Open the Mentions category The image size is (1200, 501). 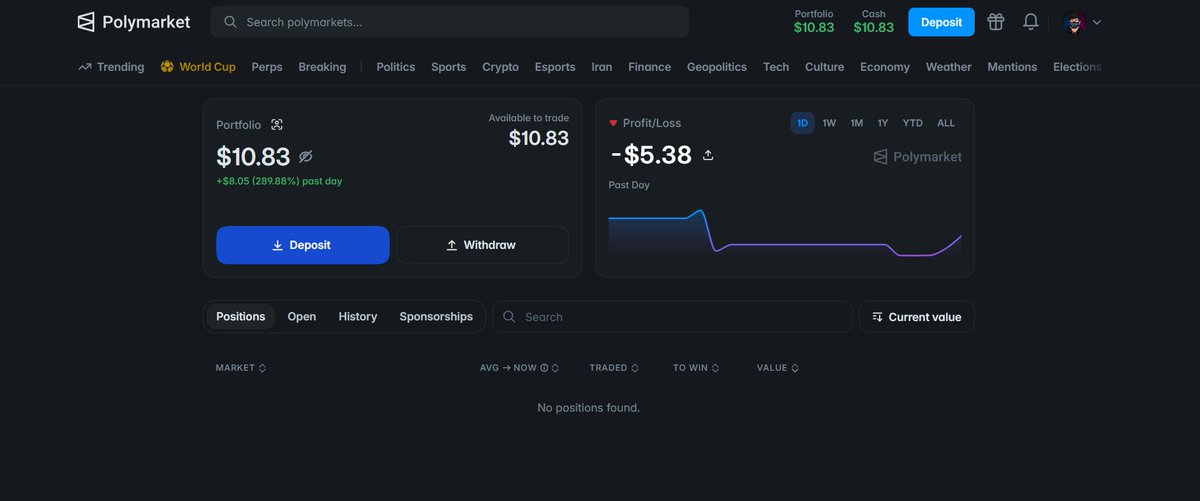click(1012, 67)
